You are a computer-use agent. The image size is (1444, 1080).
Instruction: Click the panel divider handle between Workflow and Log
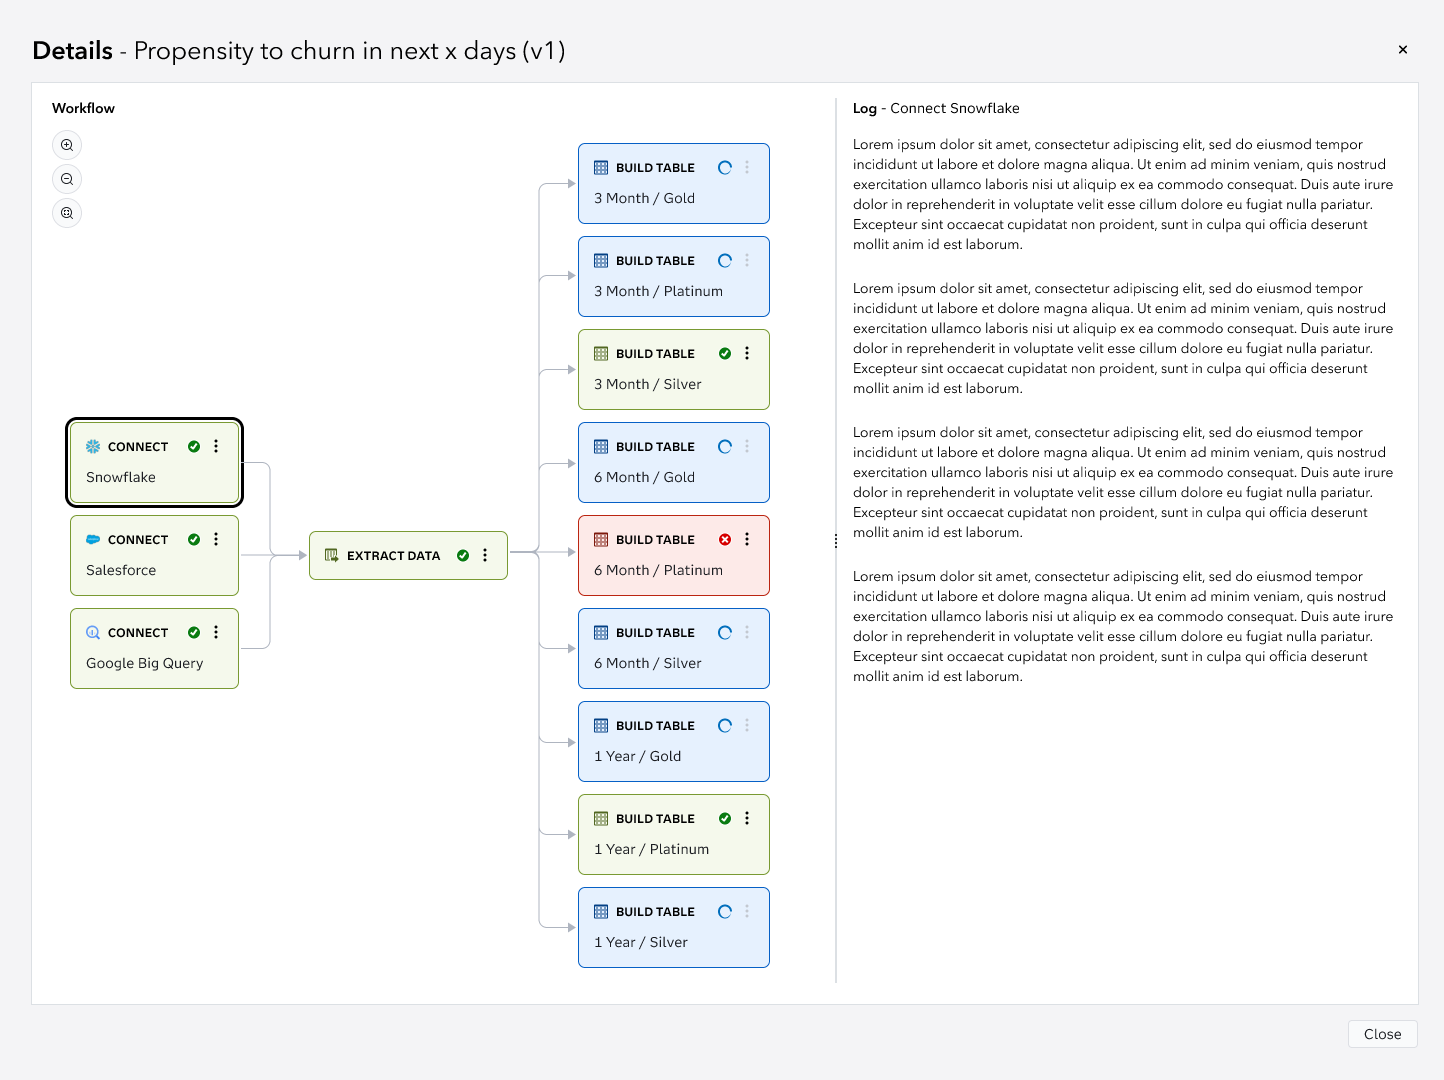(836, 540)
